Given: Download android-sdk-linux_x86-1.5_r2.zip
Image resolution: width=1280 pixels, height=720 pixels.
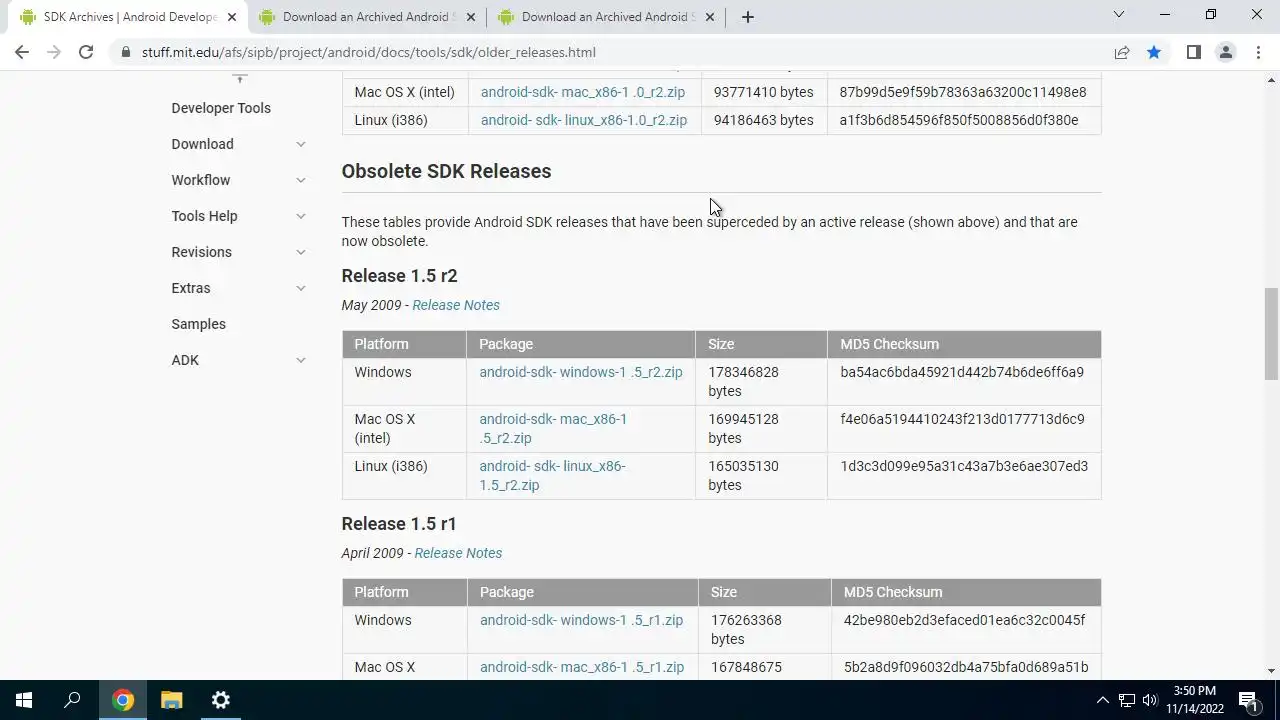Looking at the screenshot, I should coord(552,475).
